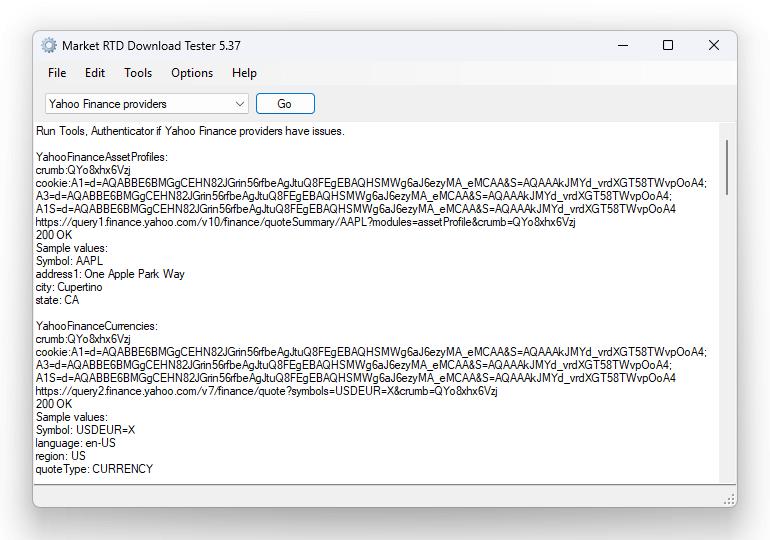Close the Market RTD Download Tester window

point(714,46)
